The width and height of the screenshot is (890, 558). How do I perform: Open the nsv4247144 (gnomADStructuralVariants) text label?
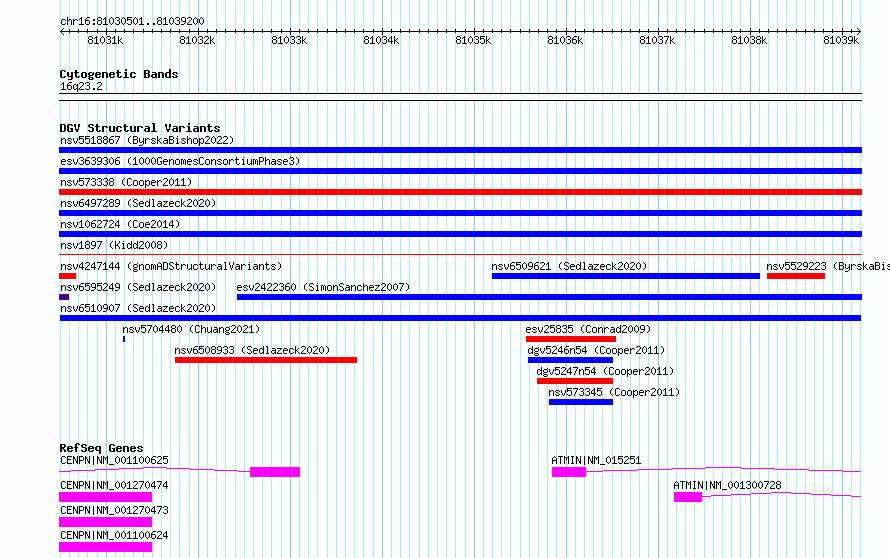(171, 266)
